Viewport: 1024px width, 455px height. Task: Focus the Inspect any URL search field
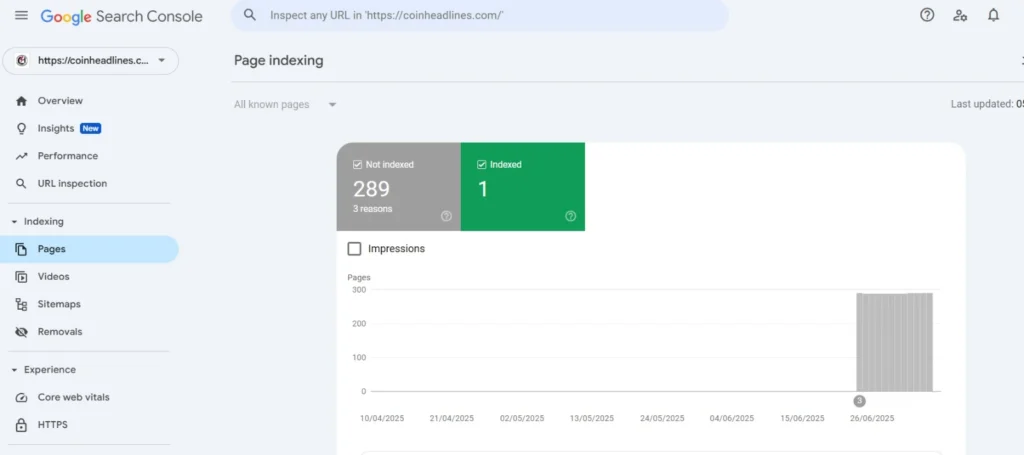[480, 15]
